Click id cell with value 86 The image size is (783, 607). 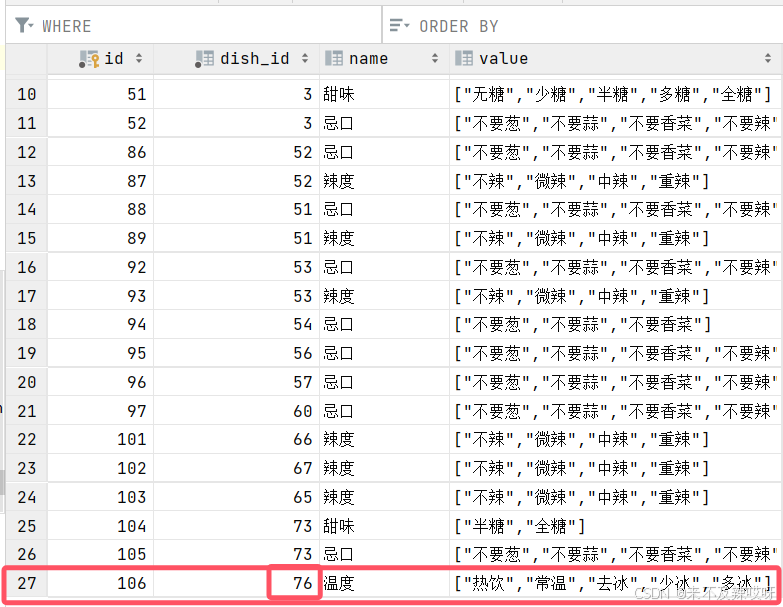100,152
